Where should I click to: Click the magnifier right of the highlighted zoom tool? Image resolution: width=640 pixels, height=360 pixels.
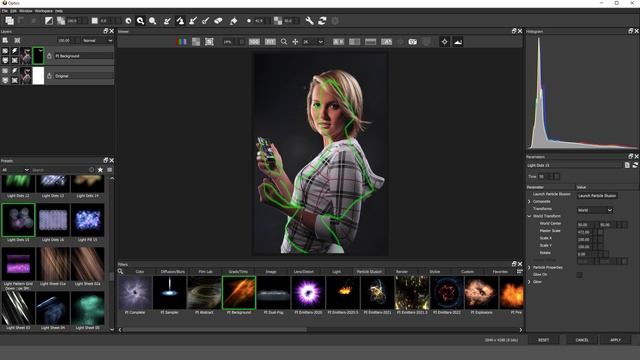point(153,20)
